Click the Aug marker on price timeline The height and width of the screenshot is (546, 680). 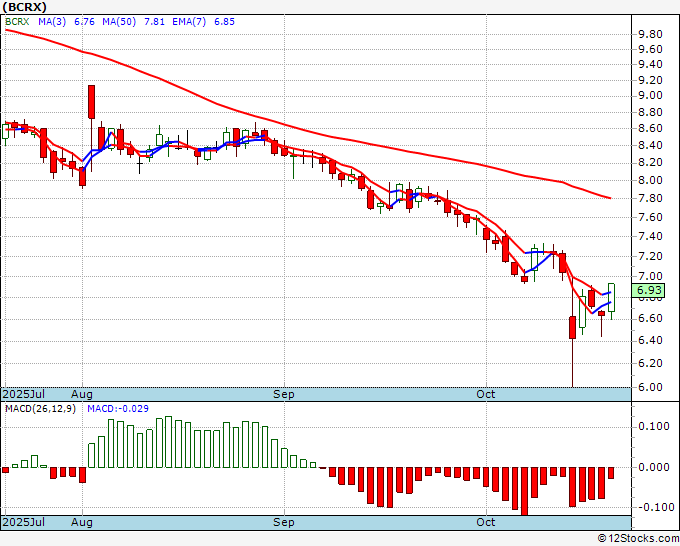(82, 394)
